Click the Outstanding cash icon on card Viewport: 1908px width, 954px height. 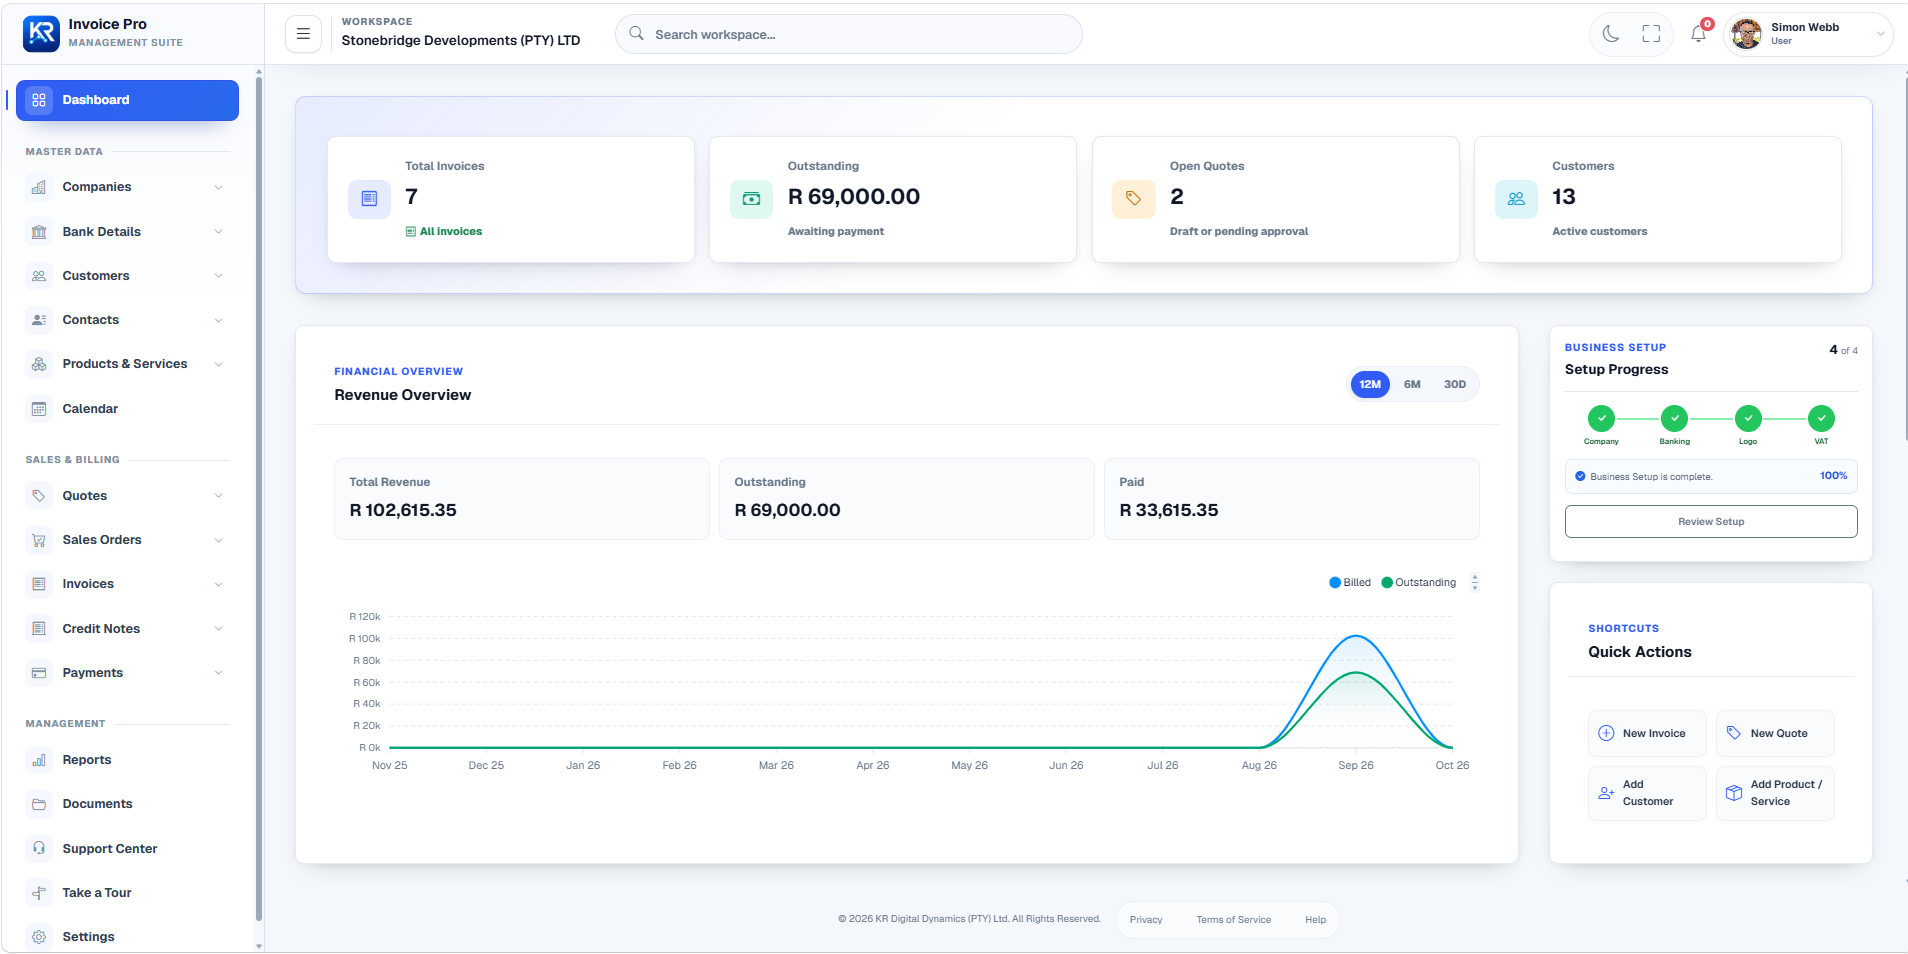click(x=751, y=199)
